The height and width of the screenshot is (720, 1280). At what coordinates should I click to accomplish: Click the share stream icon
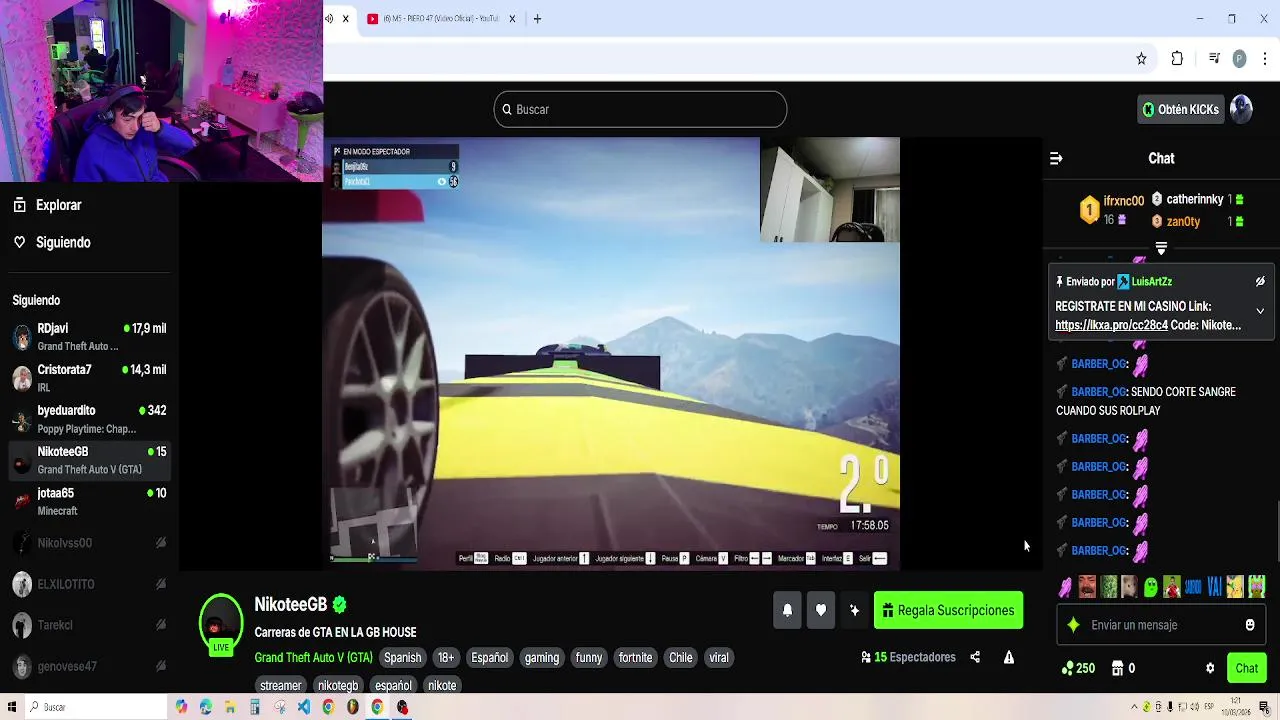click(975, 657)
